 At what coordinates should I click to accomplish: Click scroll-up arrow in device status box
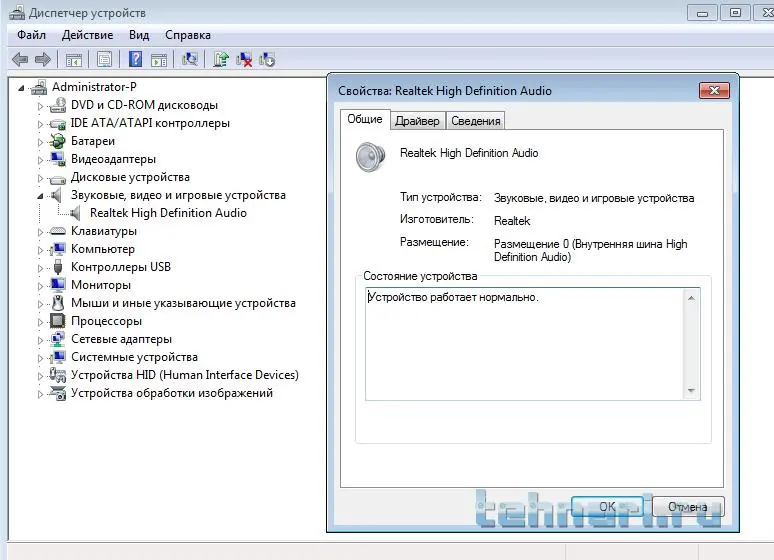pos(691,298)
